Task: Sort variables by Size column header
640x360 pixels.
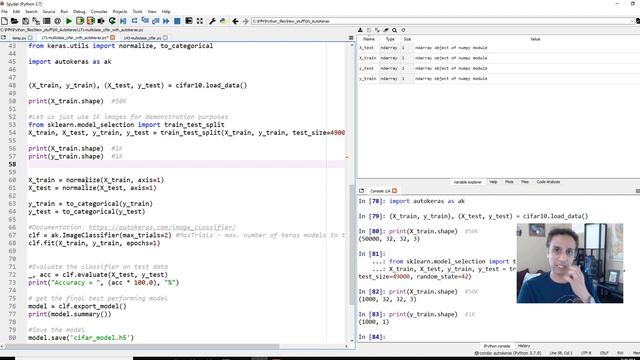Action: tap(407, 39)
